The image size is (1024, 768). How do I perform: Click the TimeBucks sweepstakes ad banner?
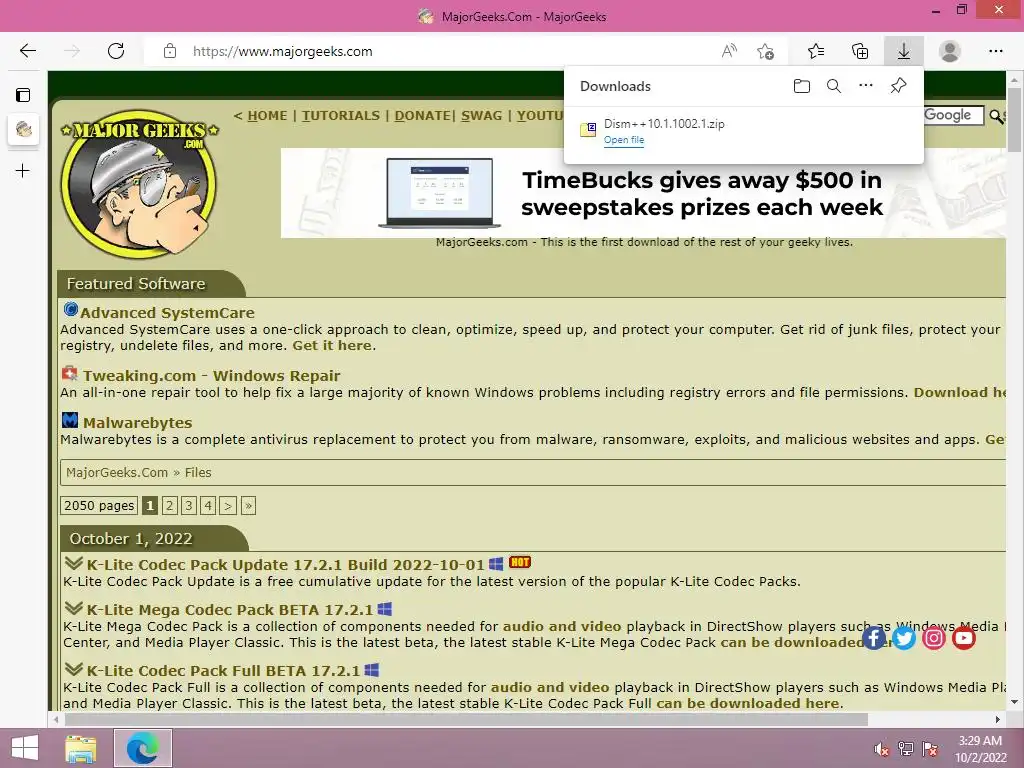click(x=643, y=193)
